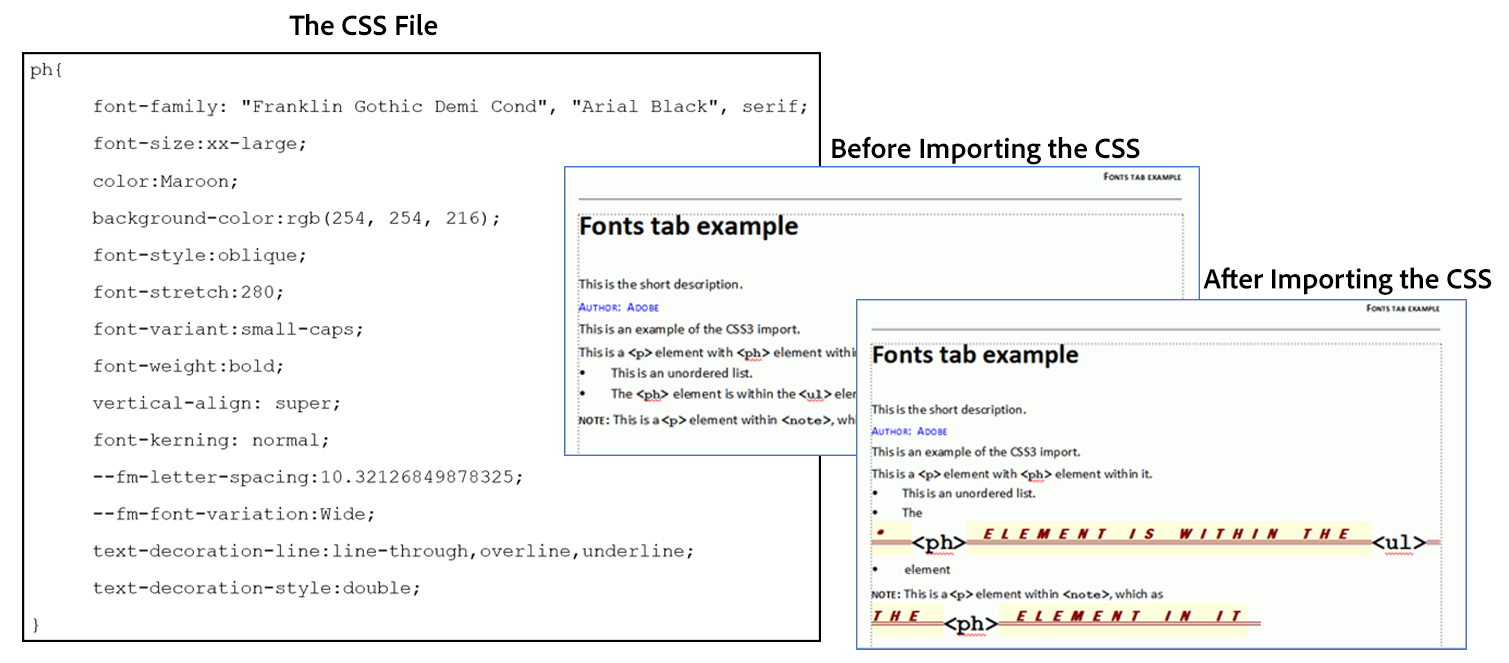The height and width of the screenshot is (663, 1509).
Task: Click the styled "ELEMENT IN IT" maroon text
Action: pos(1120,617)
